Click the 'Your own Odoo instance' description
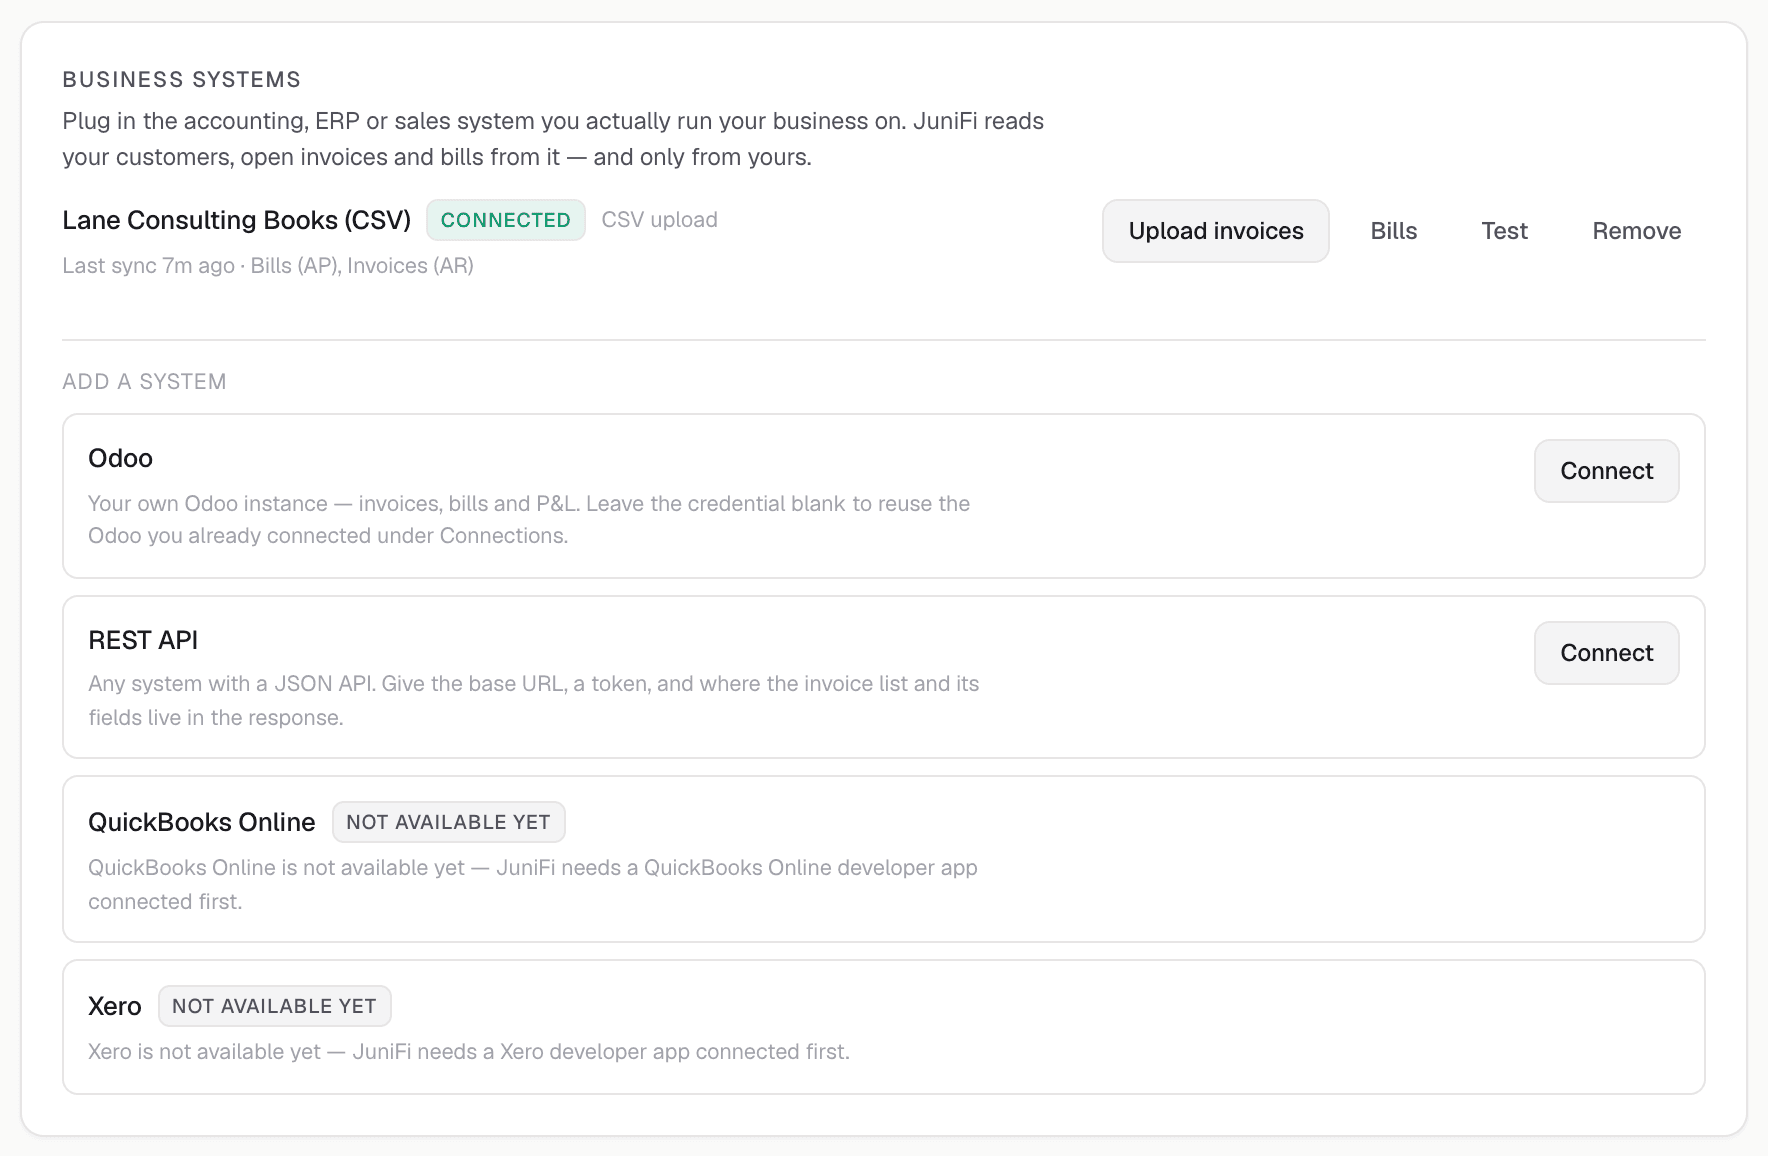Image resolution: width=1768 pixels, height=1156 pixels. [529, 520]
